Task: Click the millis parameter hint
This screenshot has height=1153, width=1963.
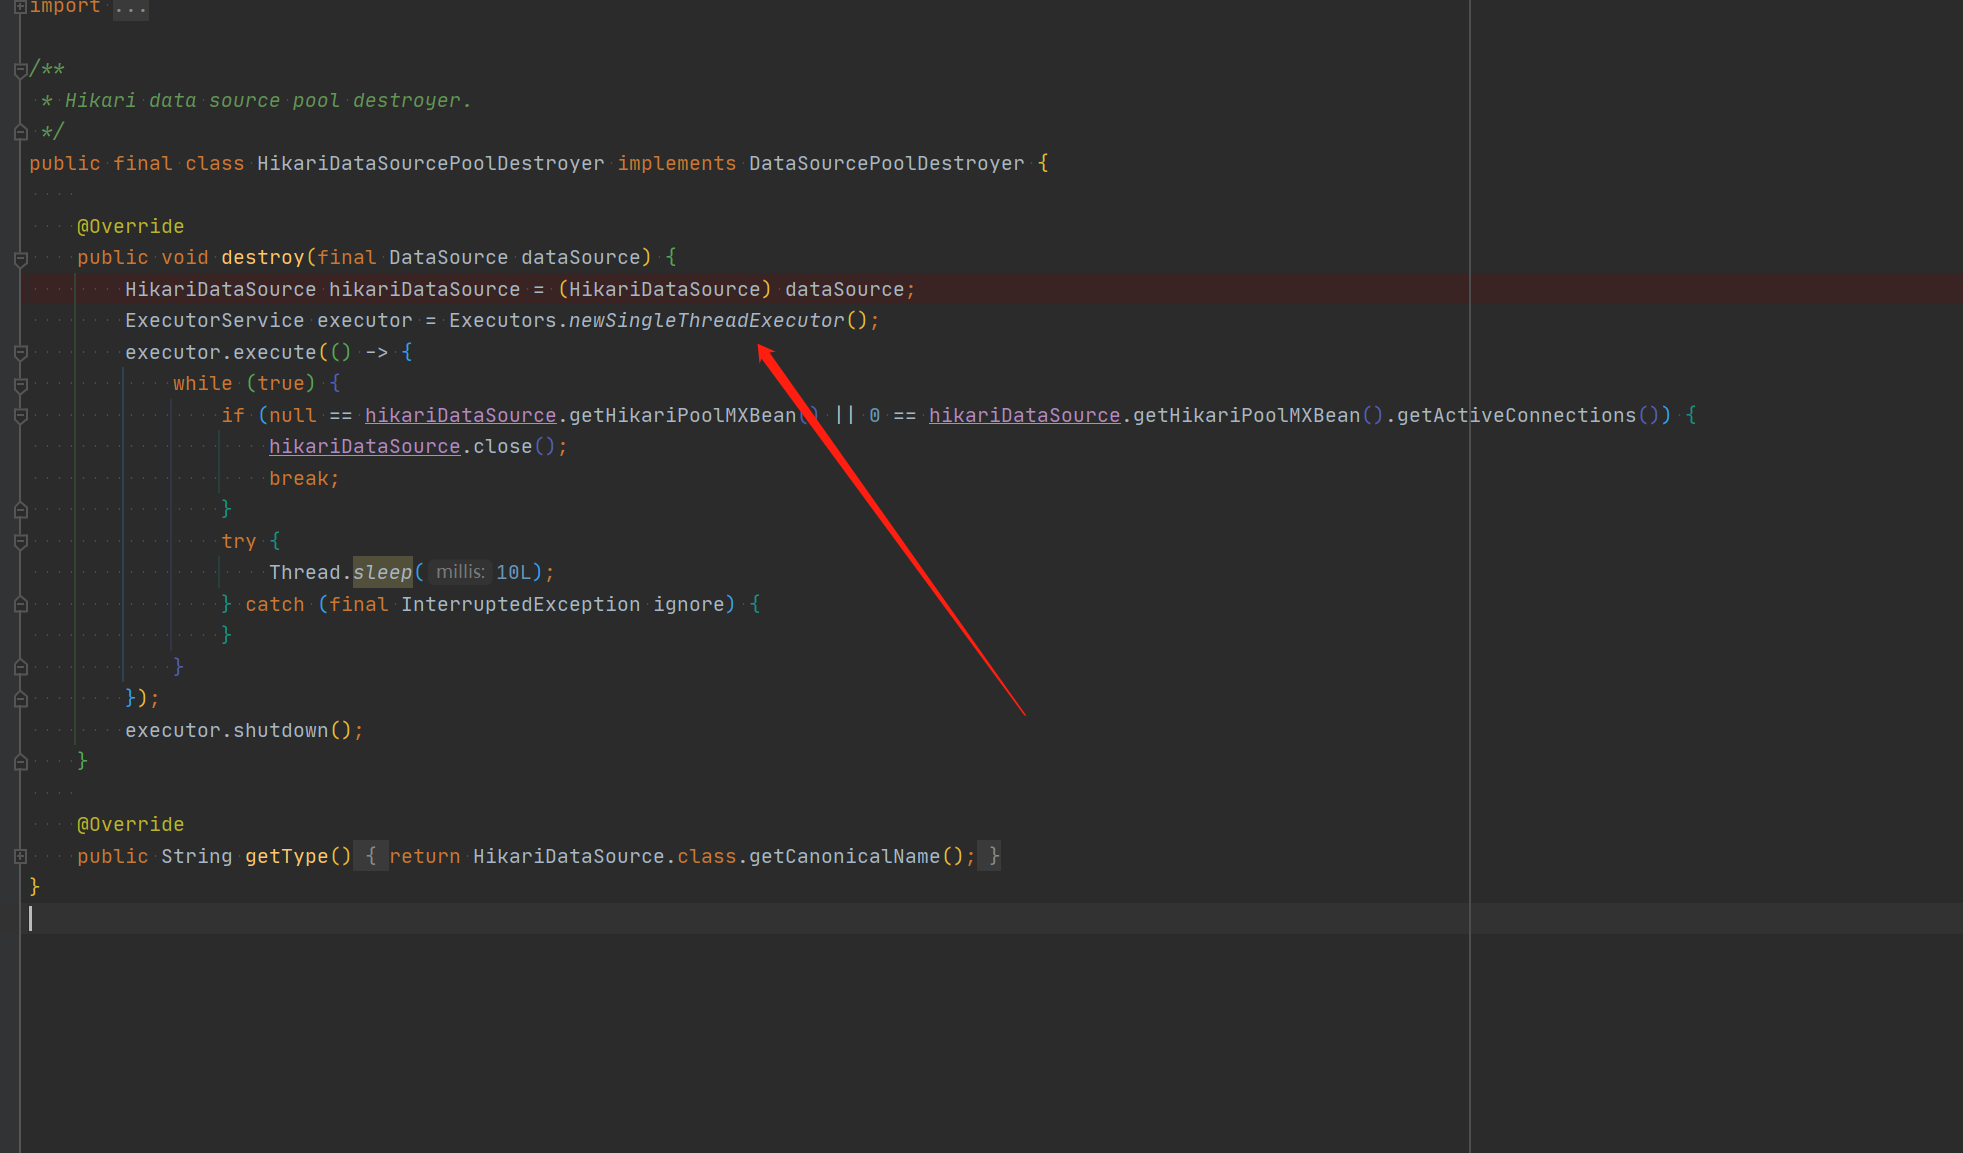Action: 459,572
